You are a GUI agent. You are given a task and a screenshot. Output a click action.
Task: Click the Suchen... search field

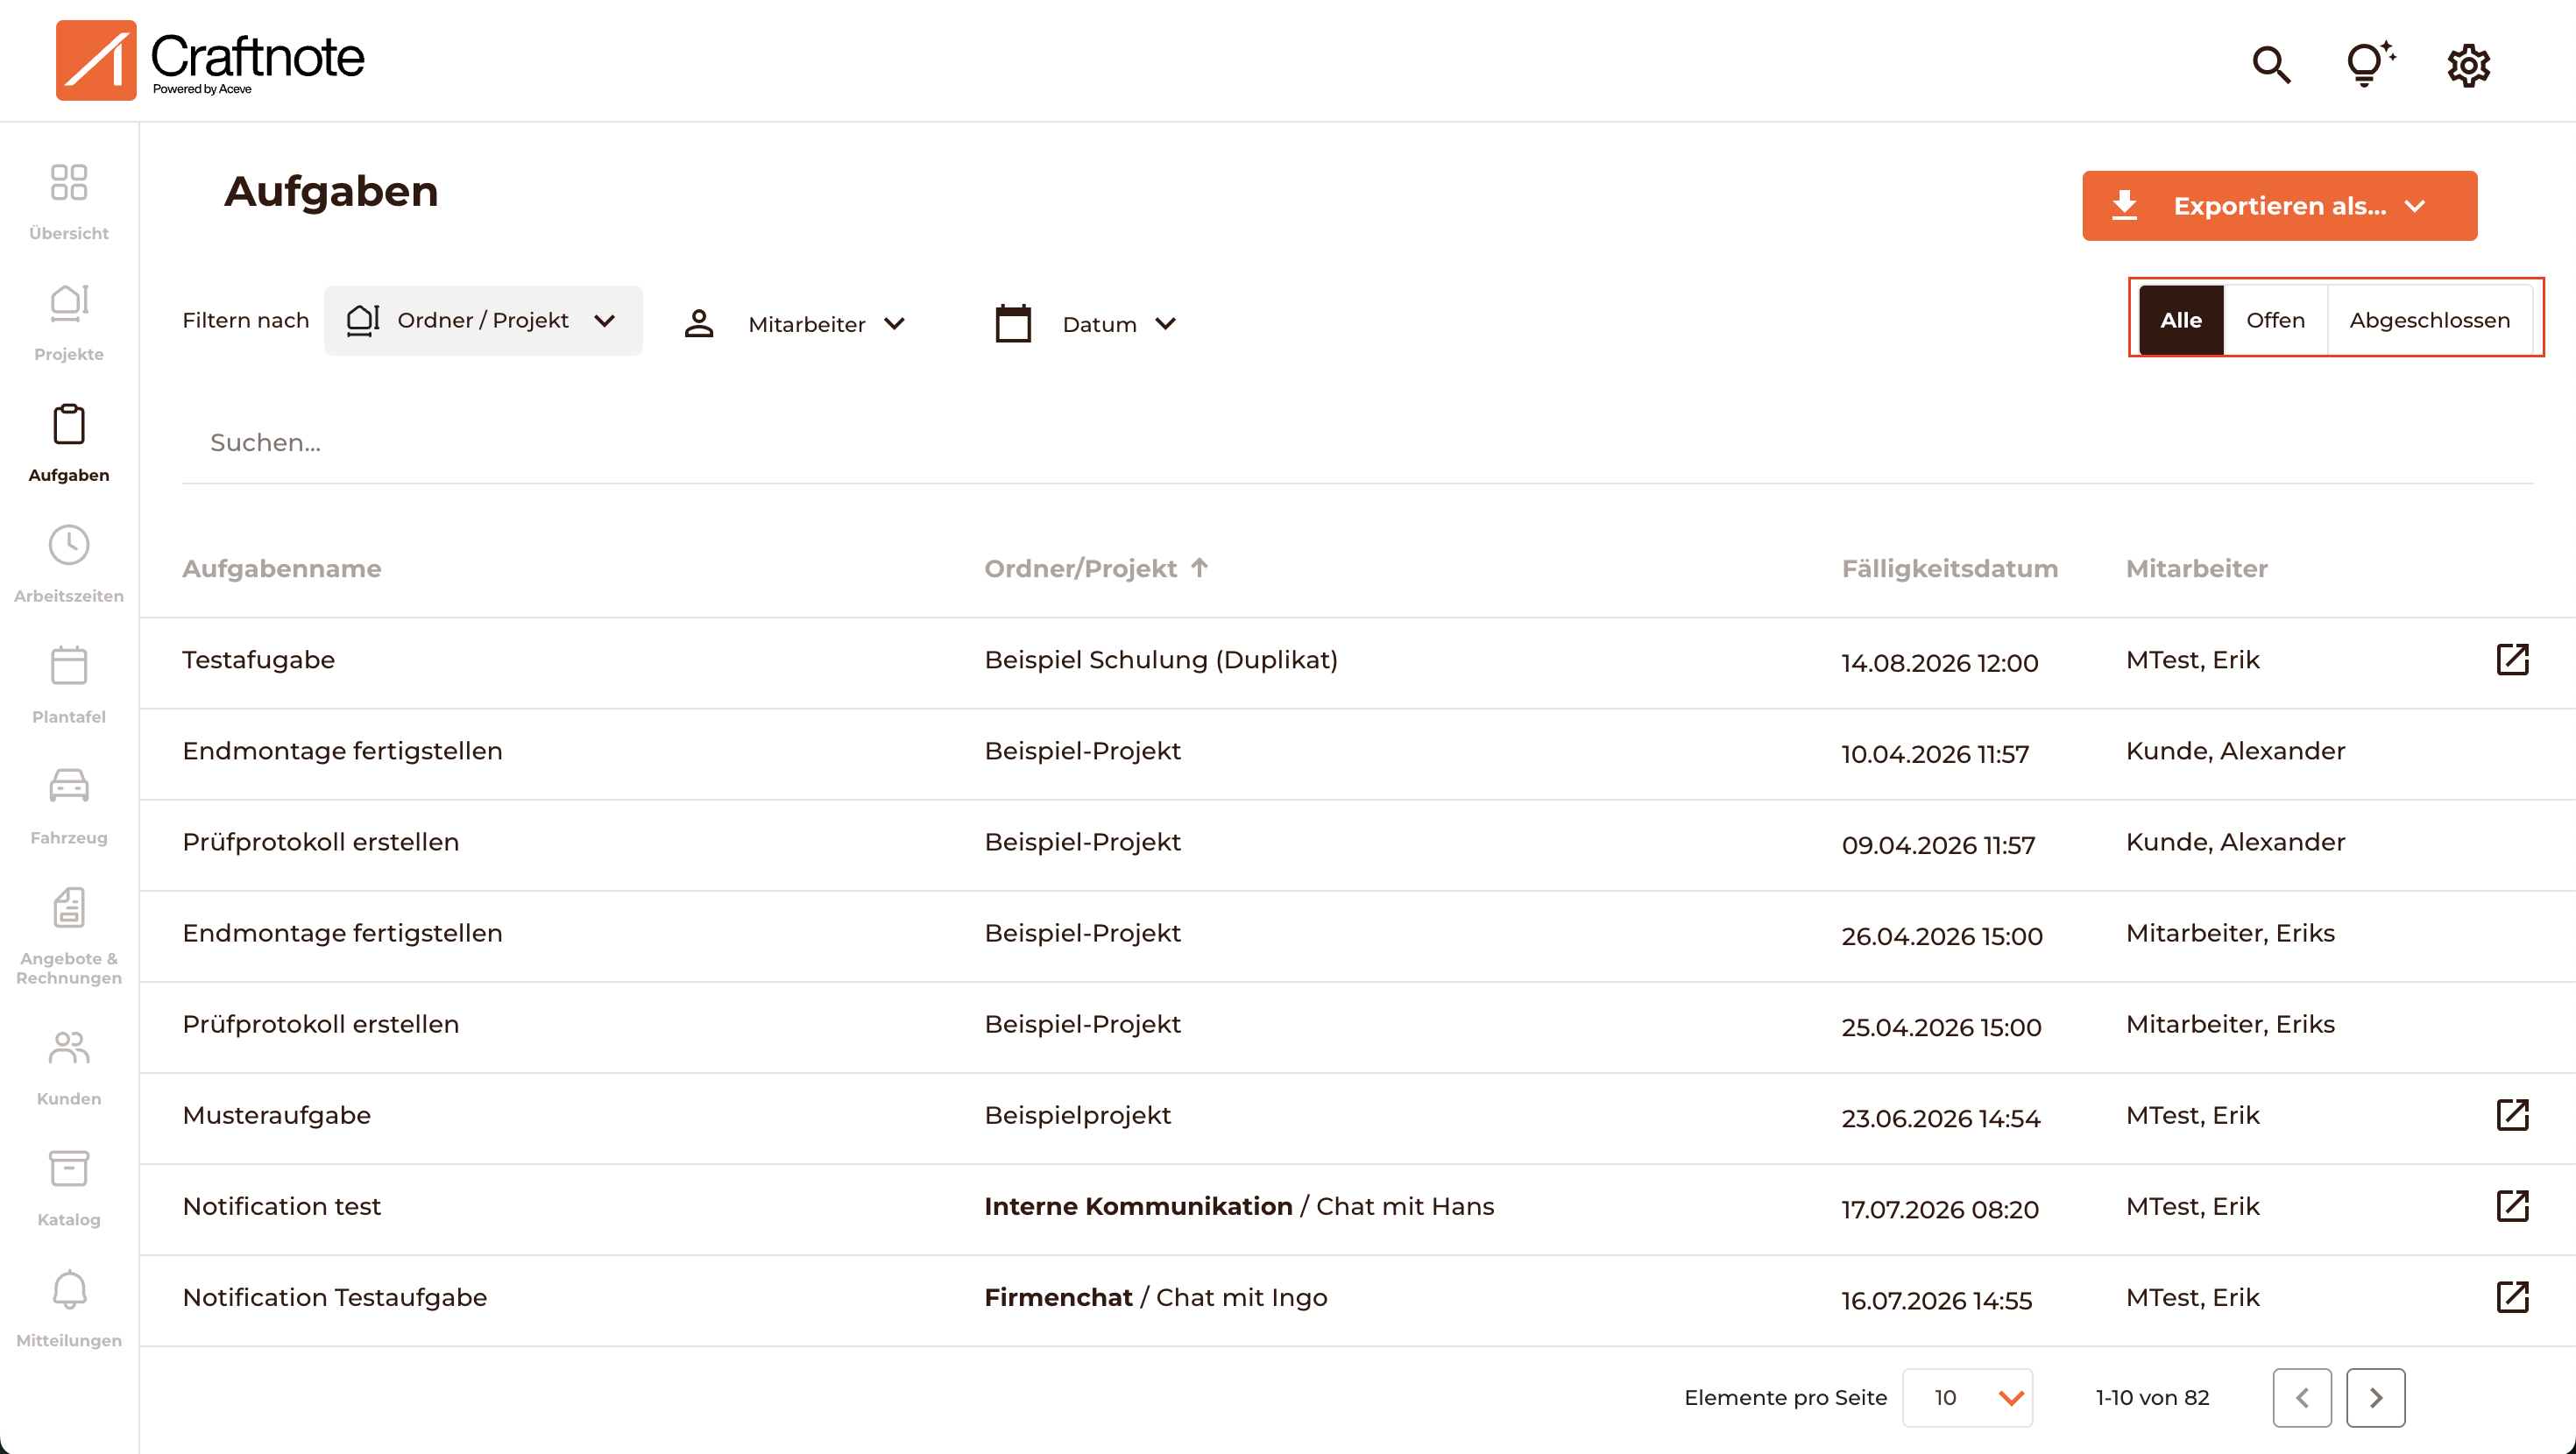pyautogui.click(x=1356, y=443)
